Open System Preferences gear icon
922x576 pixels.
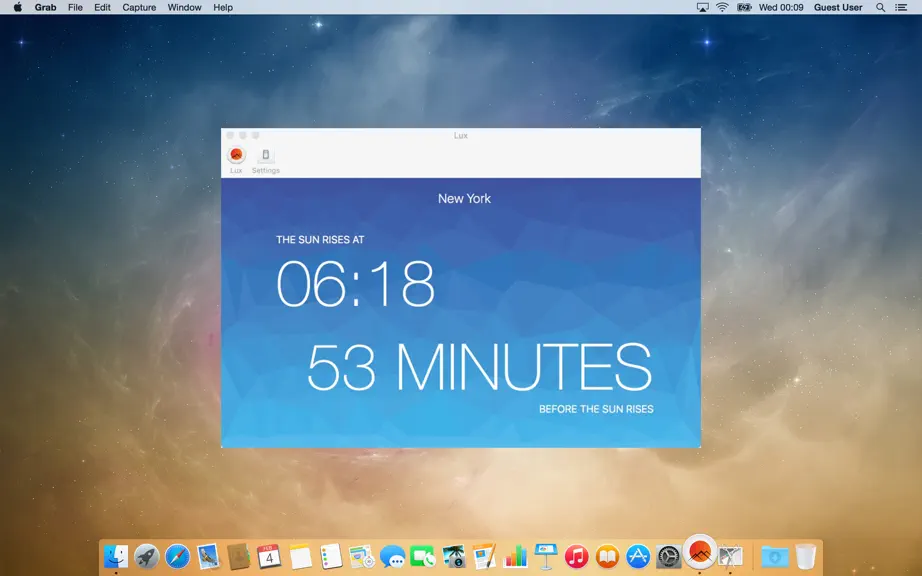[x=669, y=556]
